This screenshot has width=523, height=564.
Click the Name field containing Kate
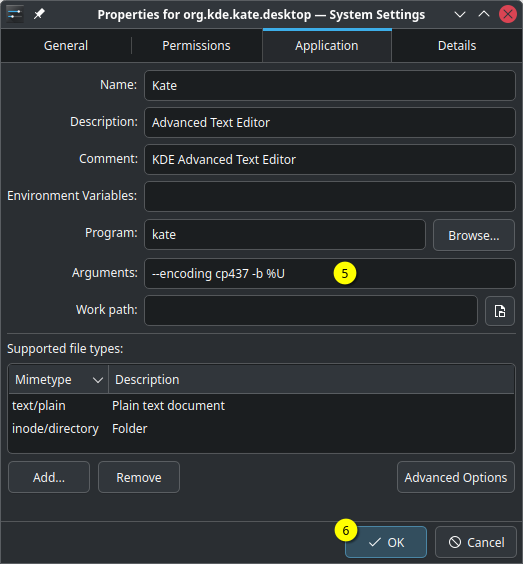coord(329,86)
